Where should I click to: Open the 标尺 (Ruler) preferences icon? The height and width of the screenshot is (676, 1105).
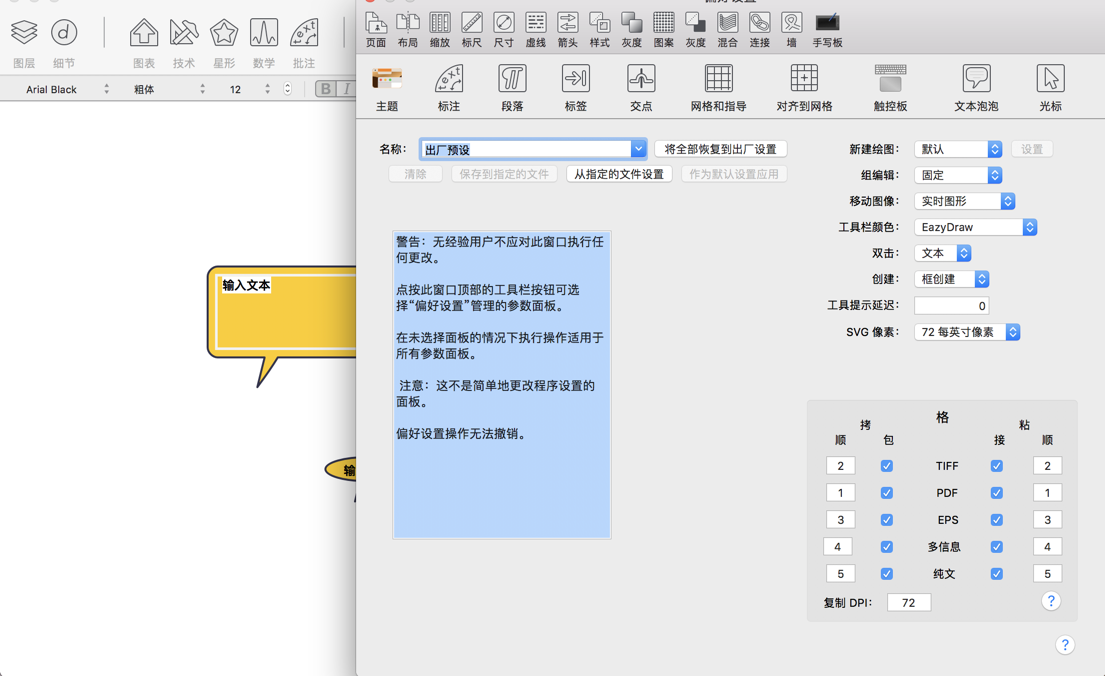tap(471, 29)
